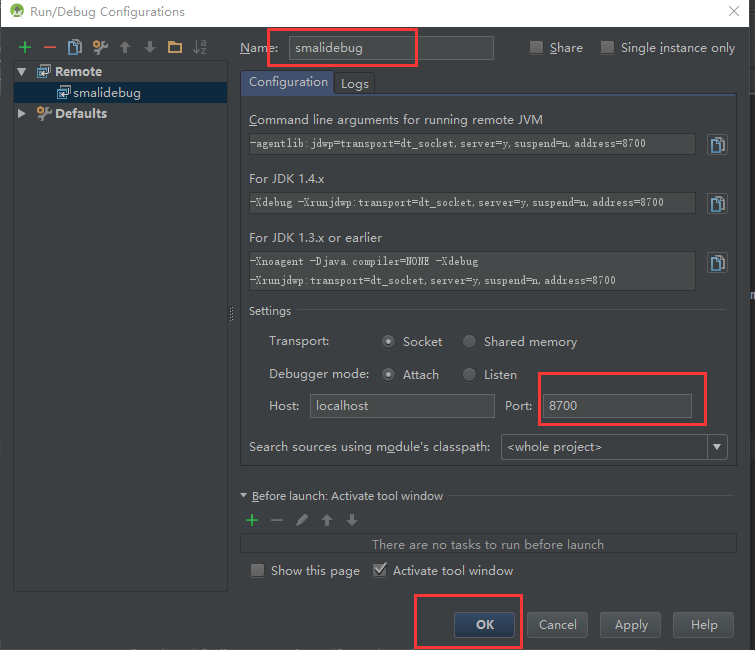755x650 pixels.
Task: Select Socket transport radio button
Action: (x=388, y=341)
